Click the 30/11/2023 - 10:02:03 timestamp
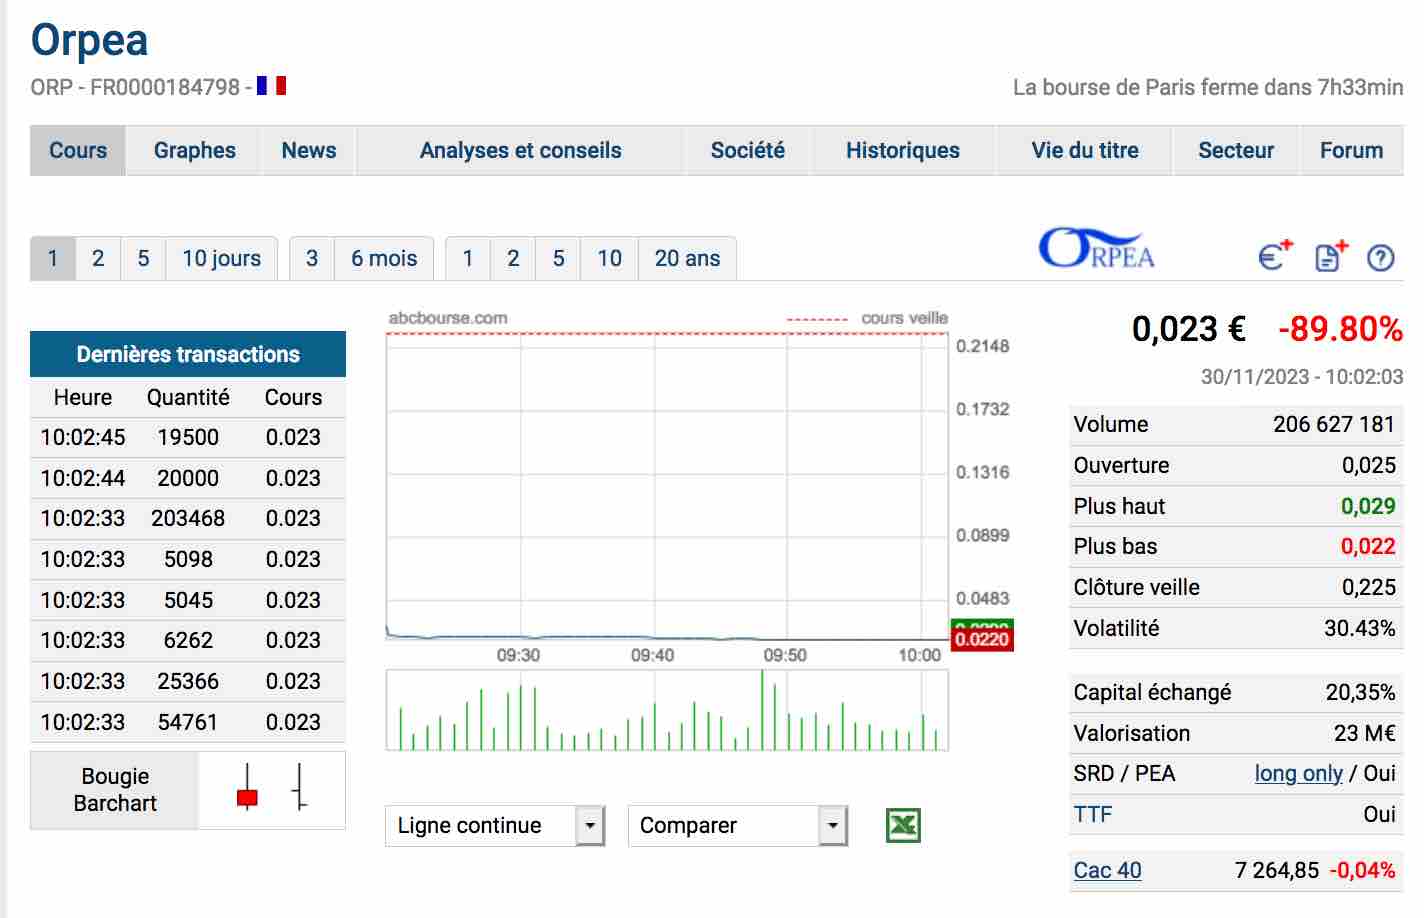 point(1302,377)
